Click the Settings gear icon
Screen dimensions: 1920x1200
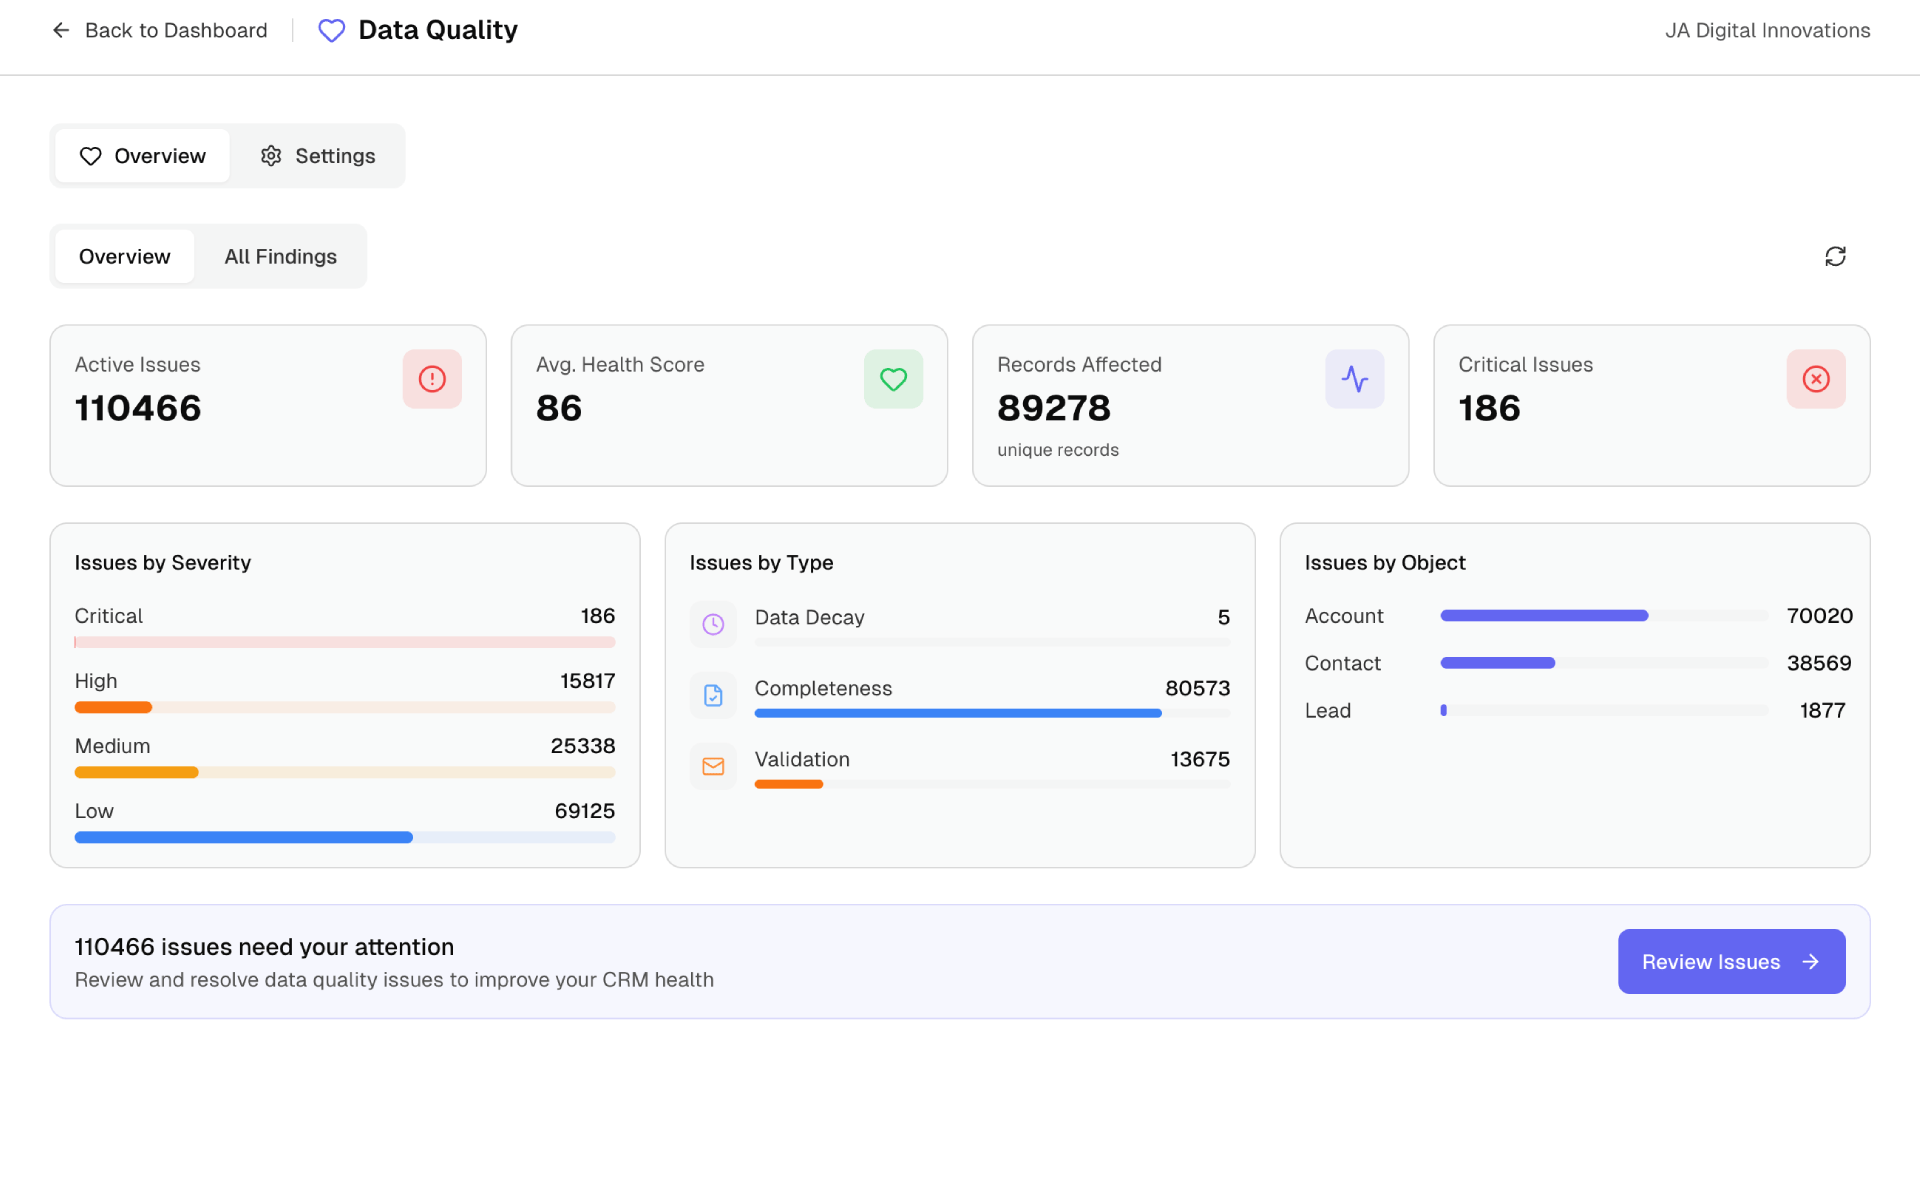(270, 155)
